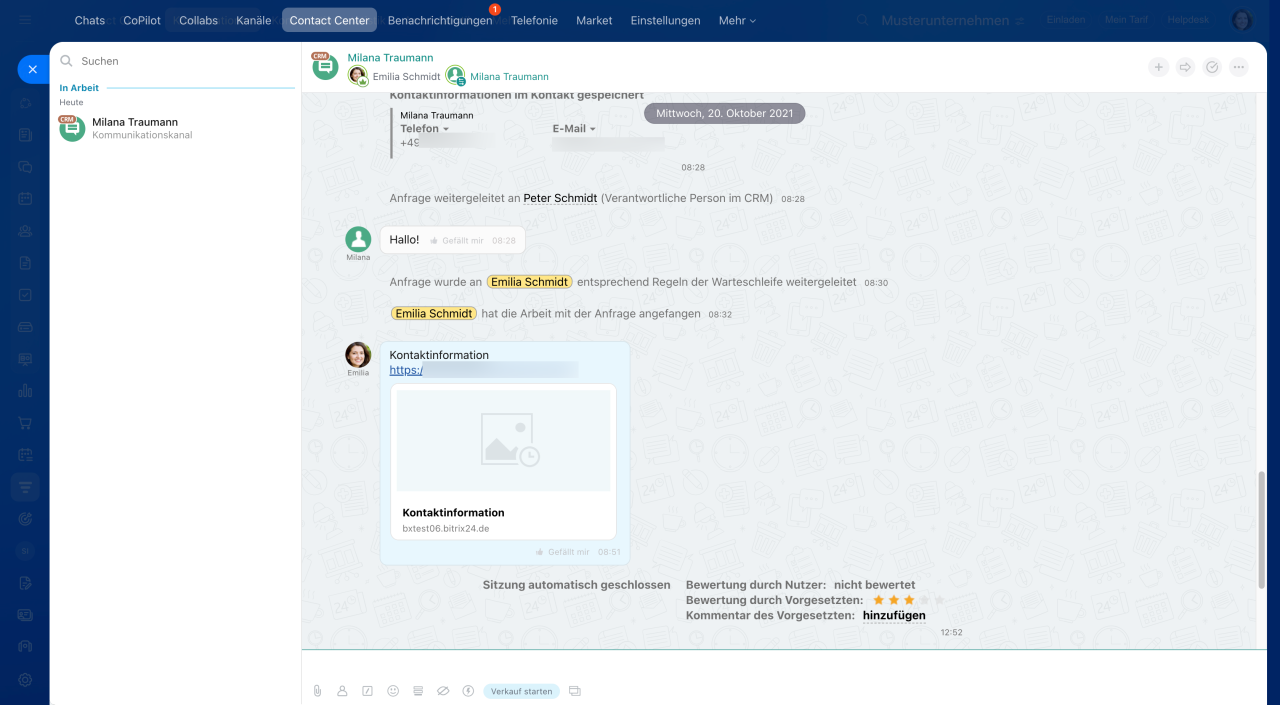Viewport: 1280px width, 705px height.
Task: Click the user profile avatar at top right
Action: point(1242,20)
